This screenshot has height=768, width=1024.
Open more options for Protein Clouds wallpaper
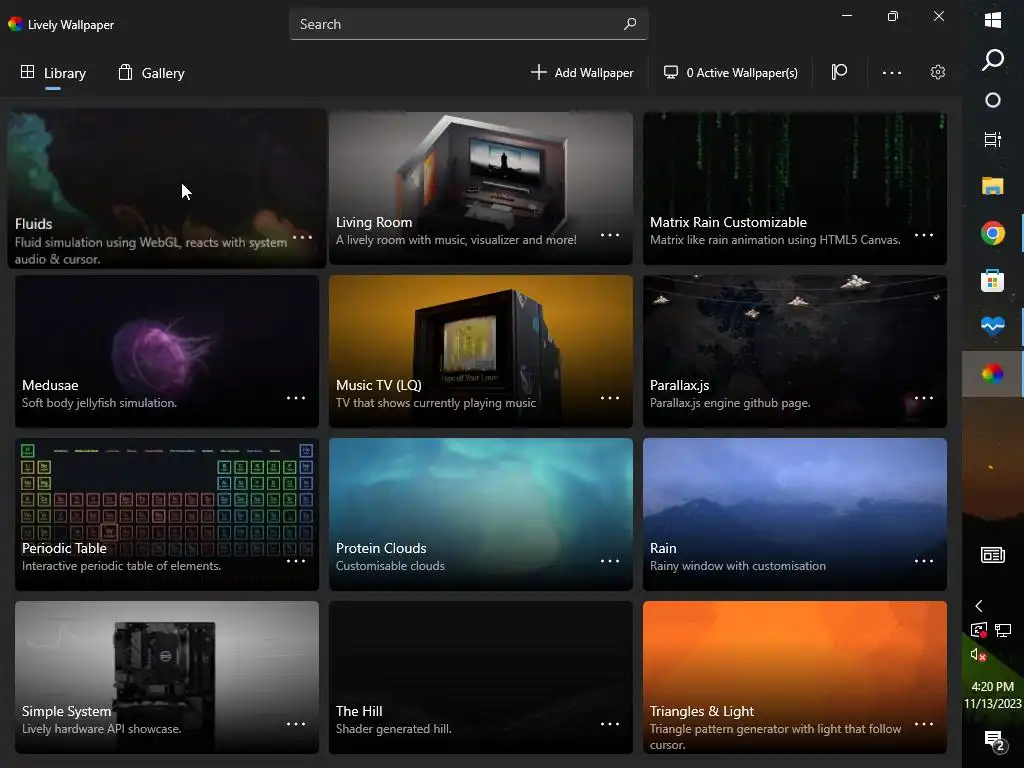pos(609,561)
